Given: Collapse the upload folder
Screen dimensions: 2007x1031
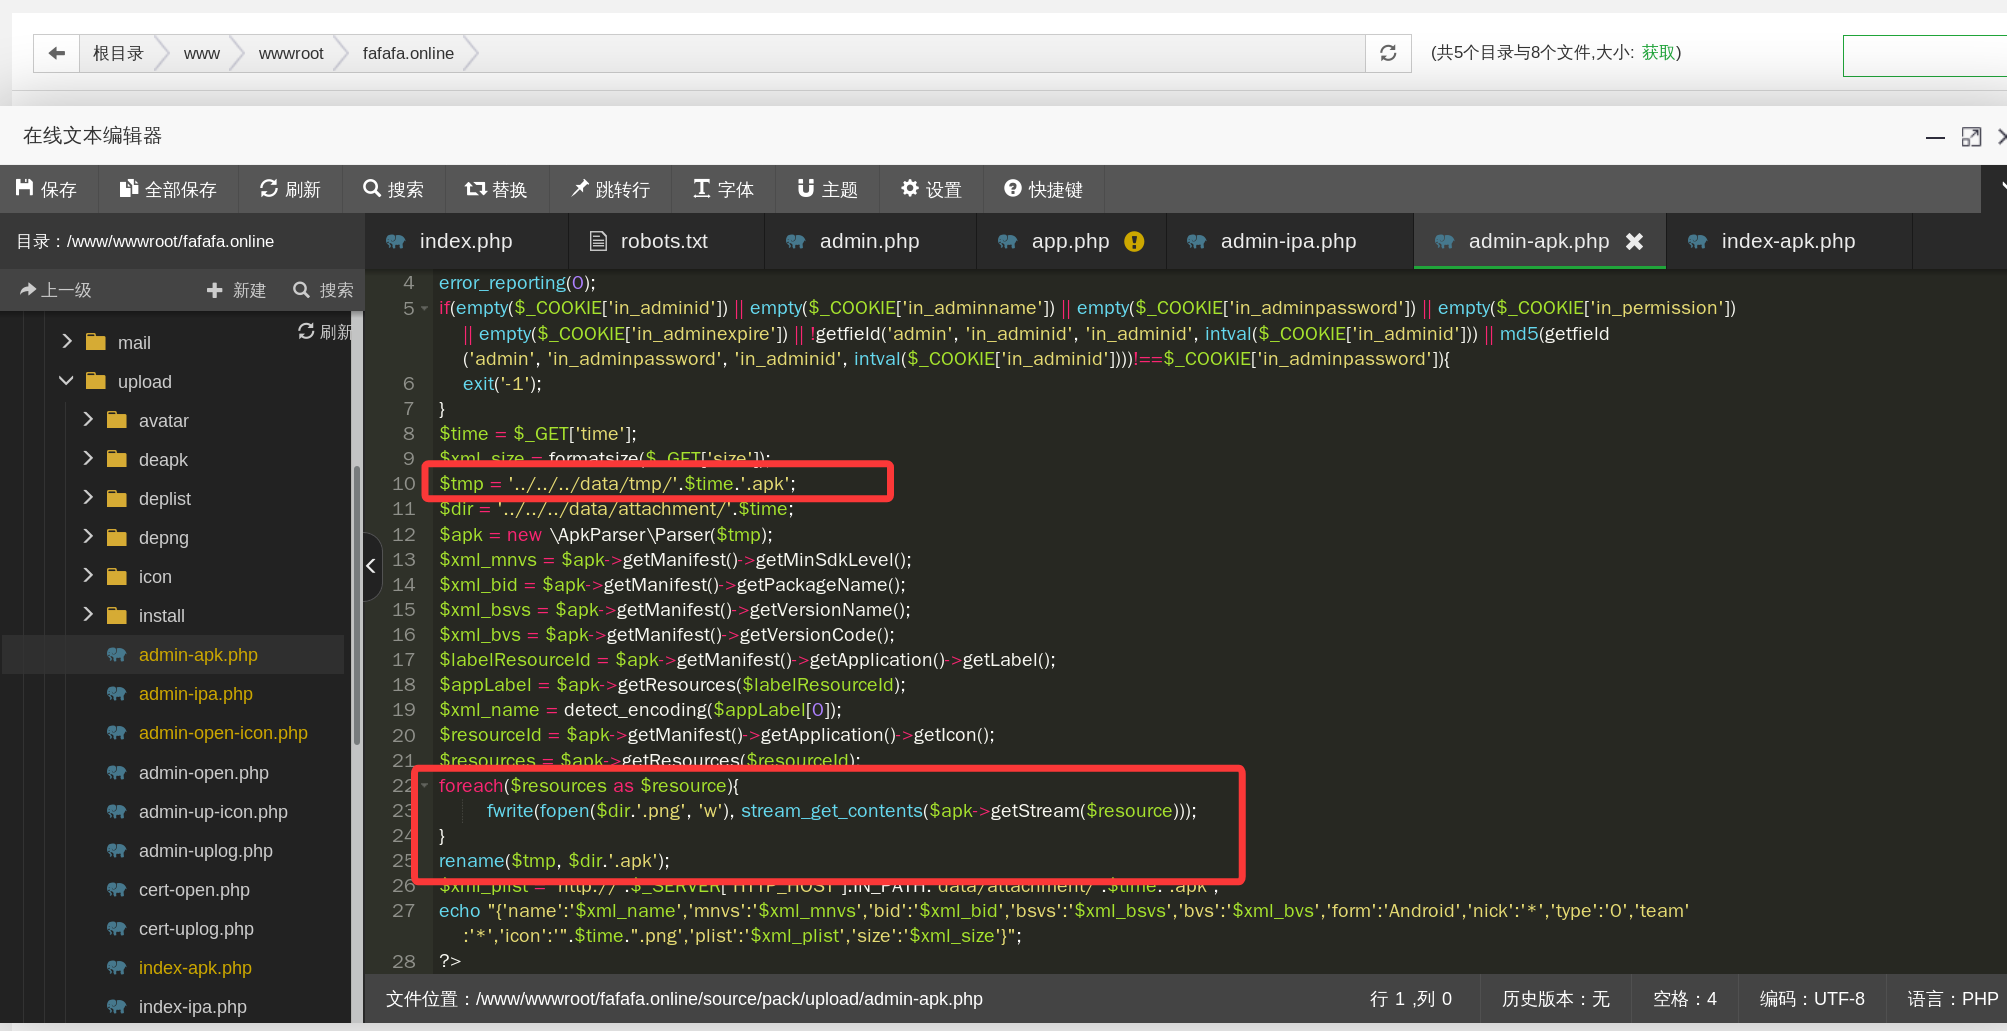Looking at the screenshot, I should 67,381.
